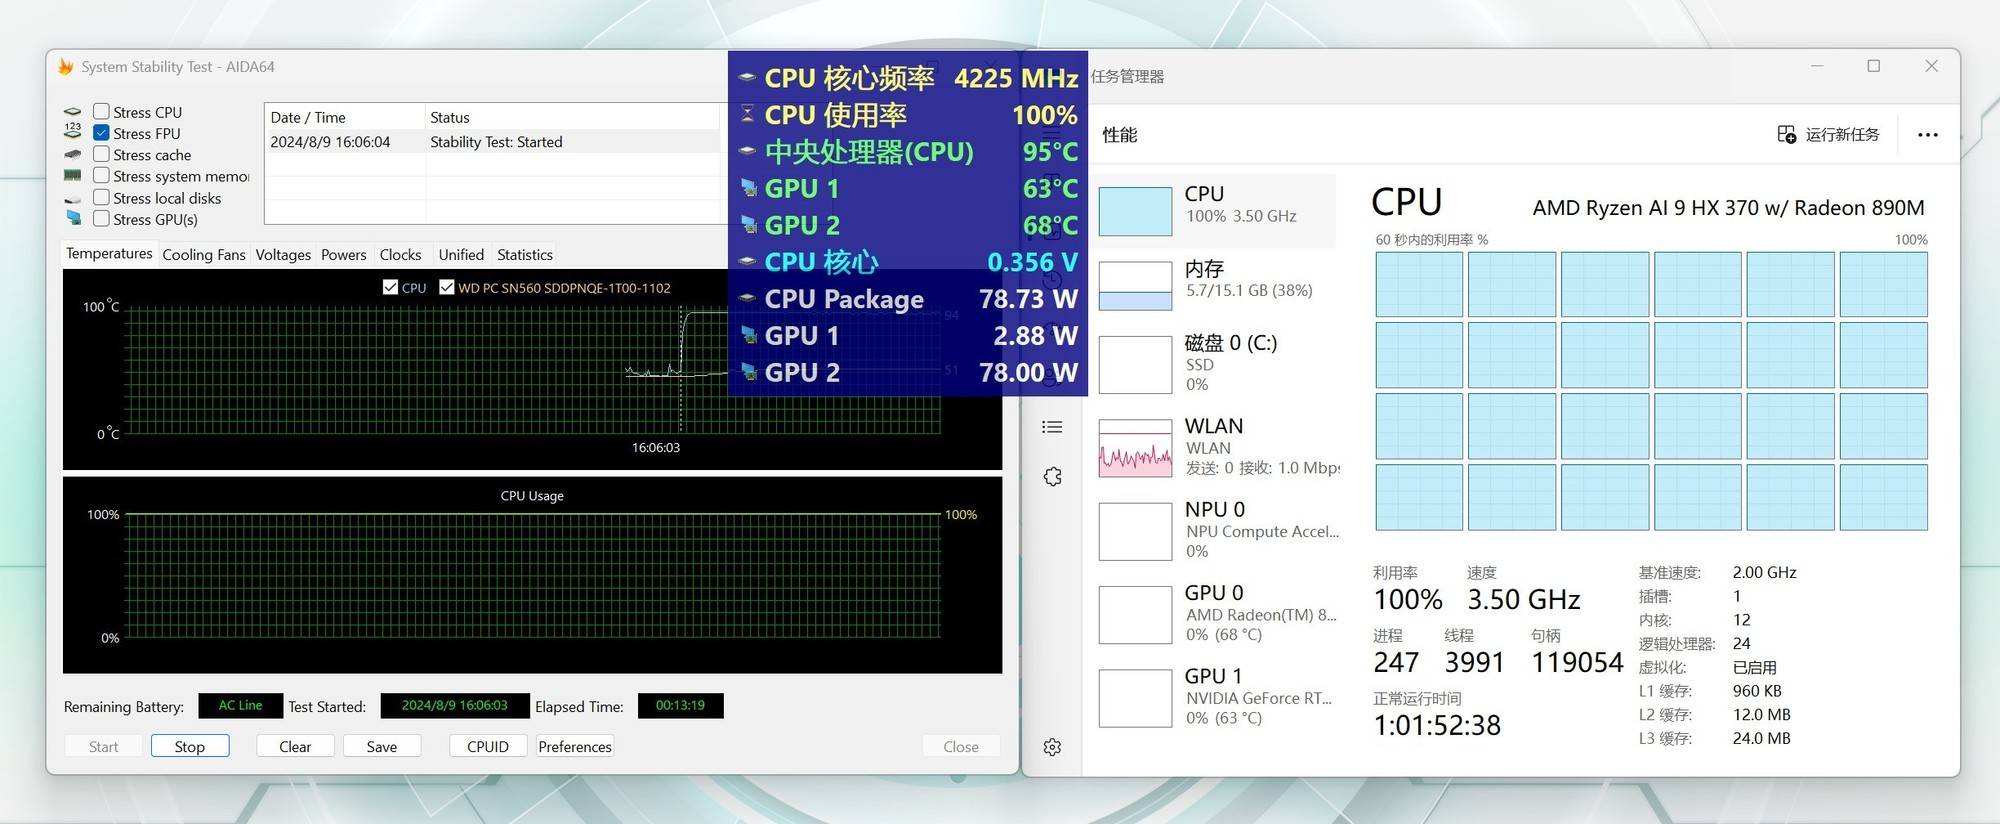Enable the Stress CPU checkbox
2000x824 pixels.
pos(101,111)
